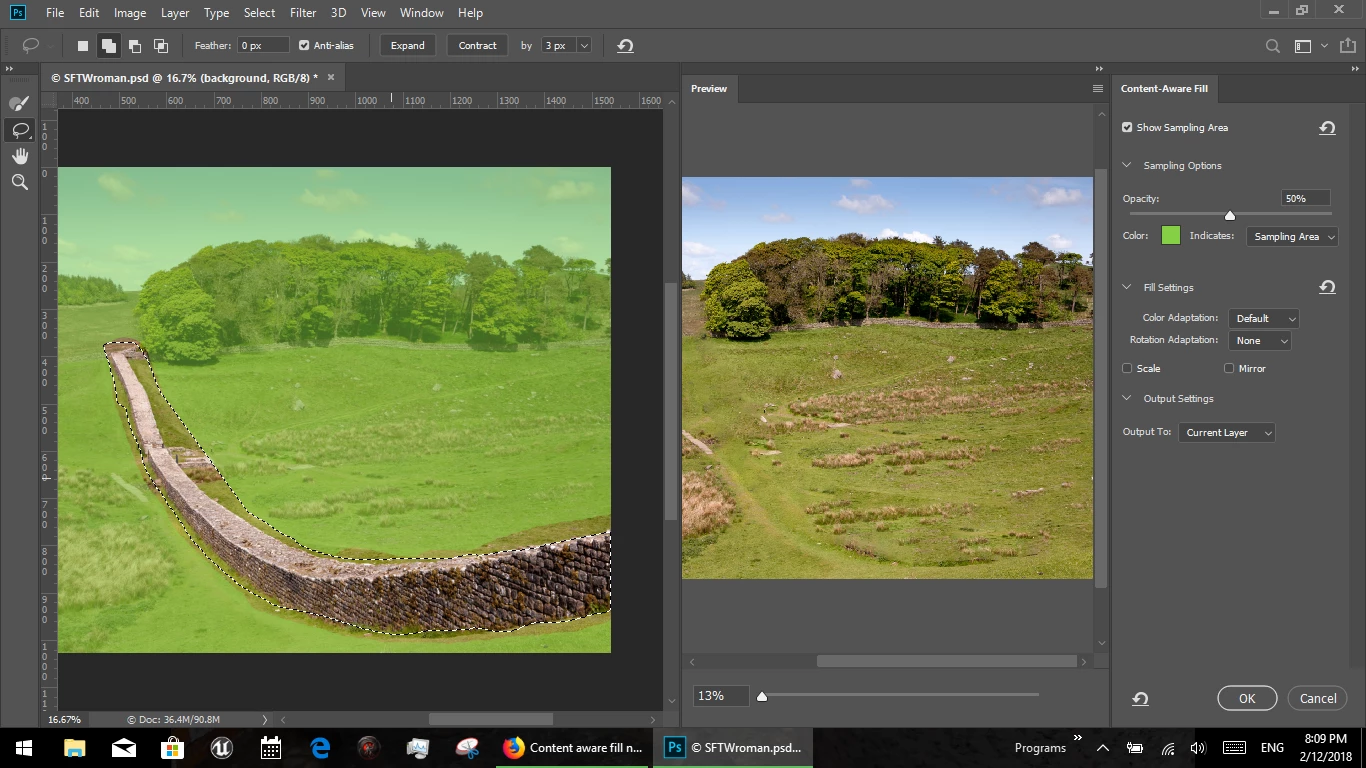Screen dimensions: 1366x768
Task: Open Microsoft Store from taskbar
Action: coord(172,748)
